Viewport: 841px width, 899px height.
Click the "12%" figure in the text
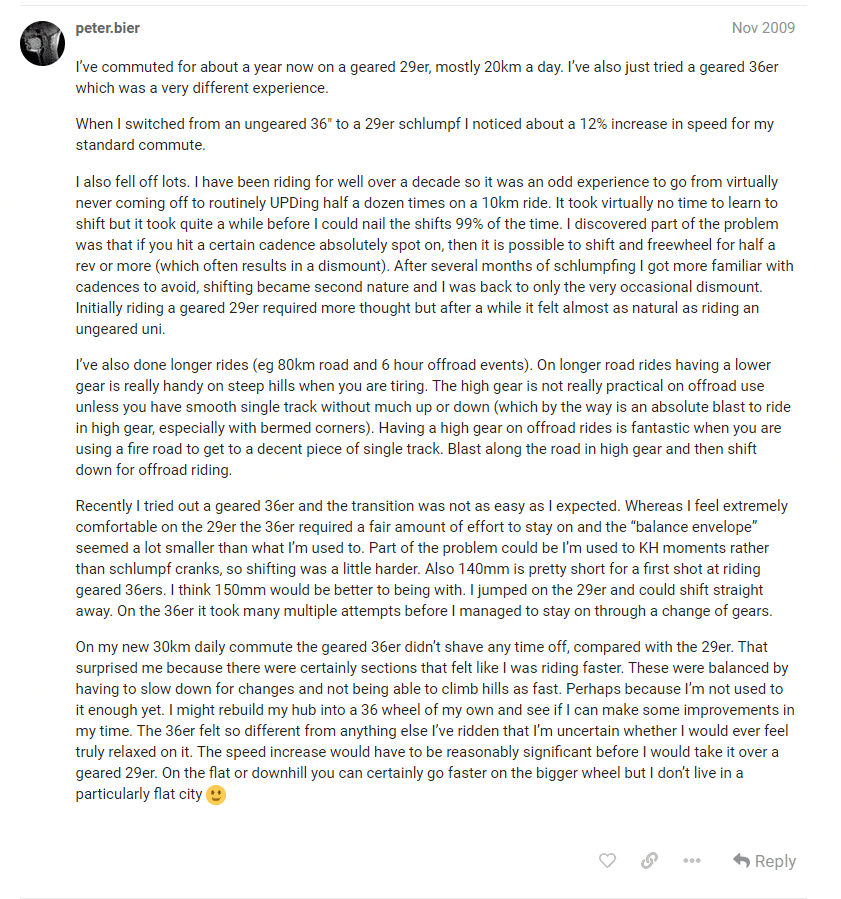click(x=558, y=125)
